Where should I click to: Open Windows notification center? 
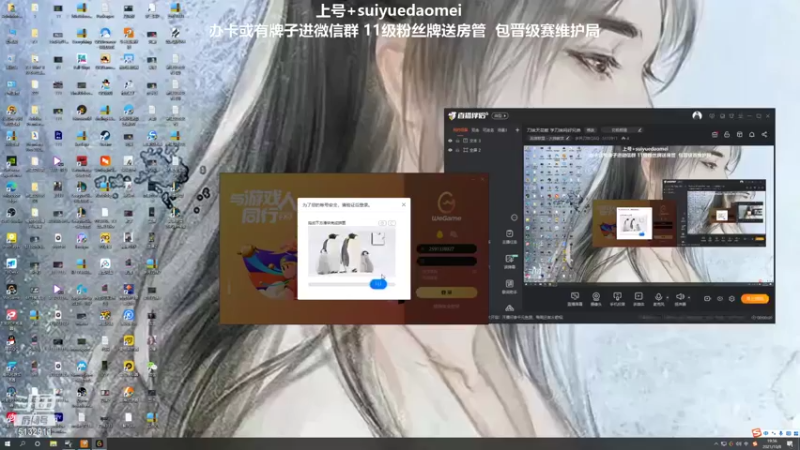click(790, 444)
